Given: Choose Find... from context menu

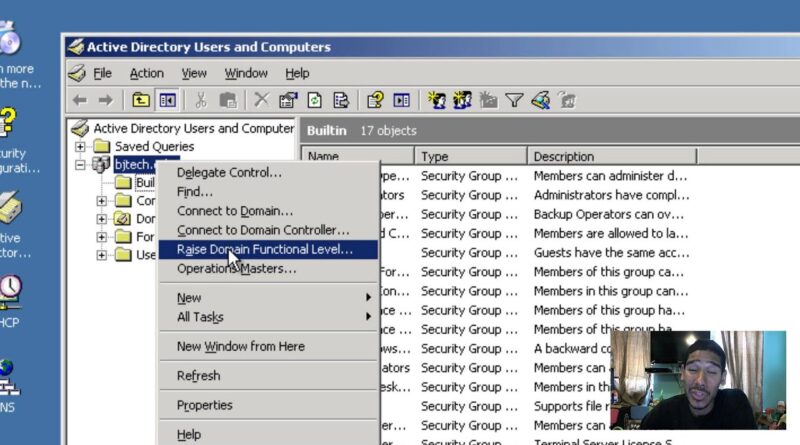Looking at the screenshot, I should [268, 192].
